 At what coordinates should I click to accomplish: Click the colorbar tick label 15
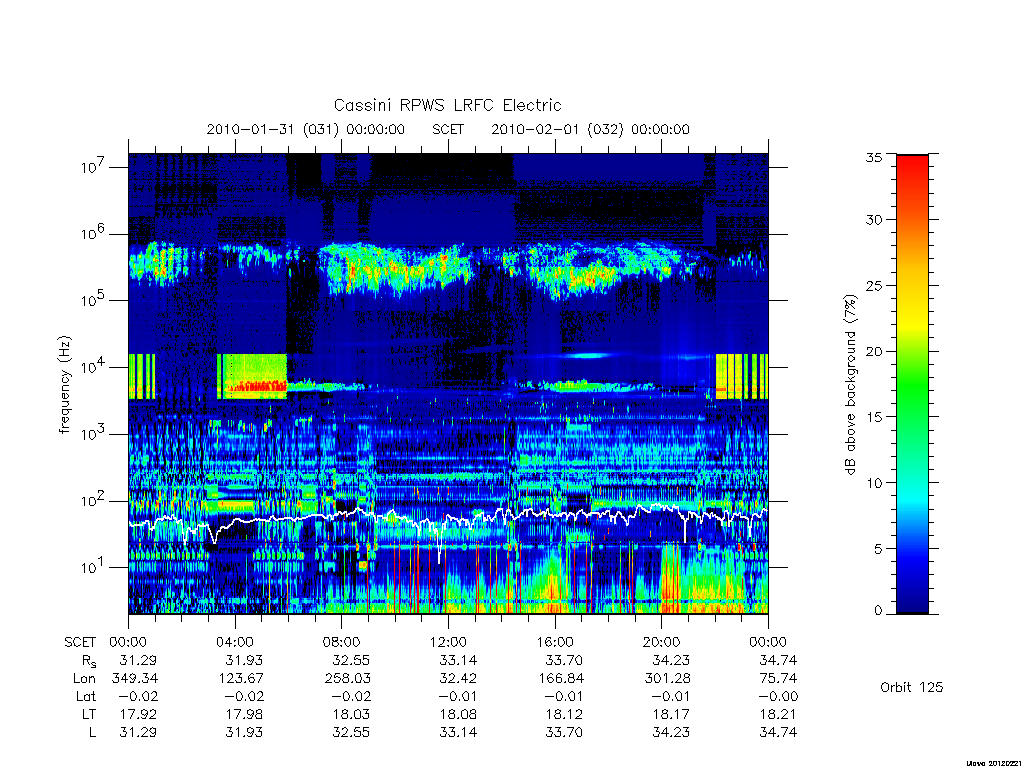(874, 417)
